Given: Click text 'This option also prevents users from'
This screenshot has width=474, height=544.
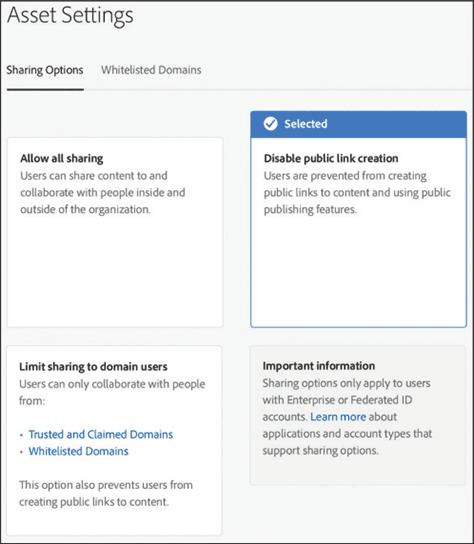Looking at the screenshot, I should [x=106, y=485].
